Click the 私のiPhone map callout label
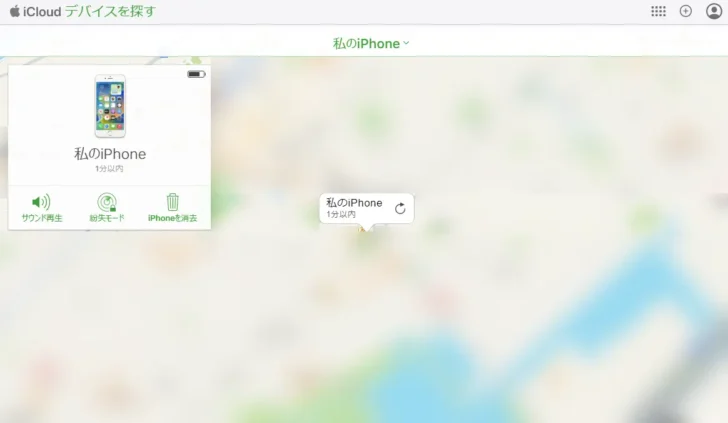 (354, 203)
